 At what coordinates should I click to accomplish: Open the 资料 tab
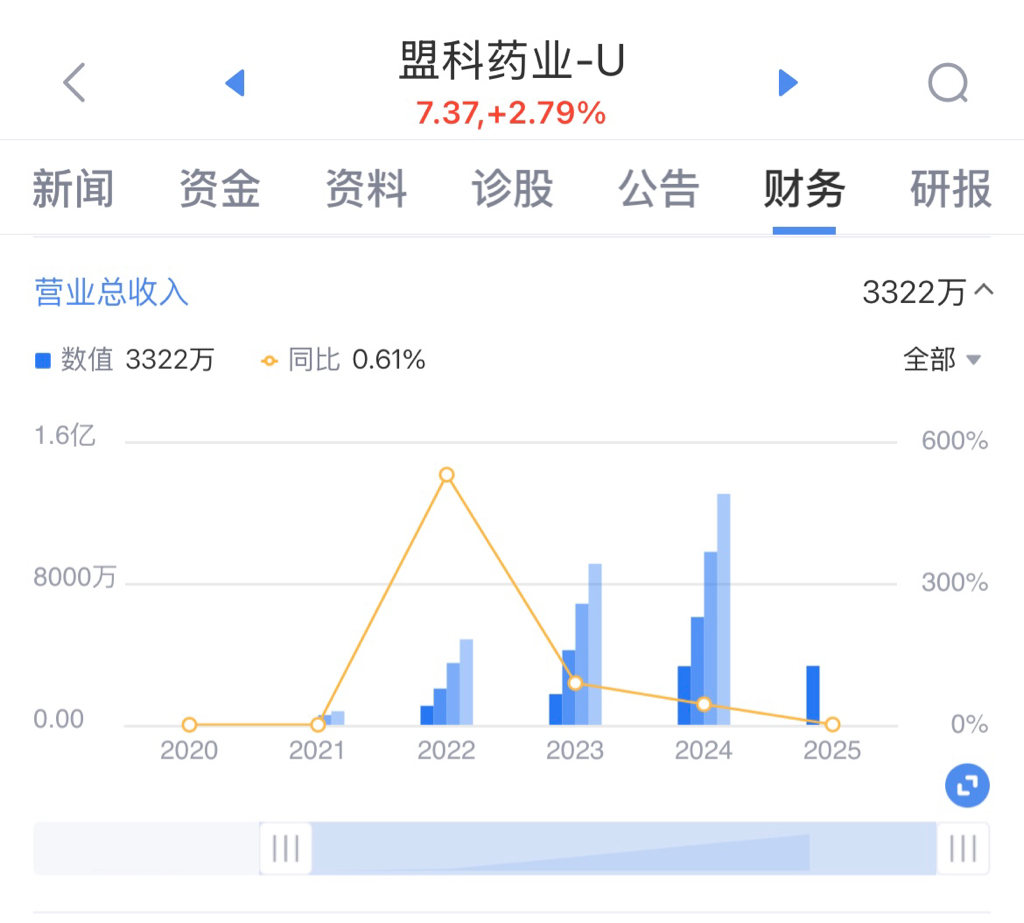tap(366, 188)
